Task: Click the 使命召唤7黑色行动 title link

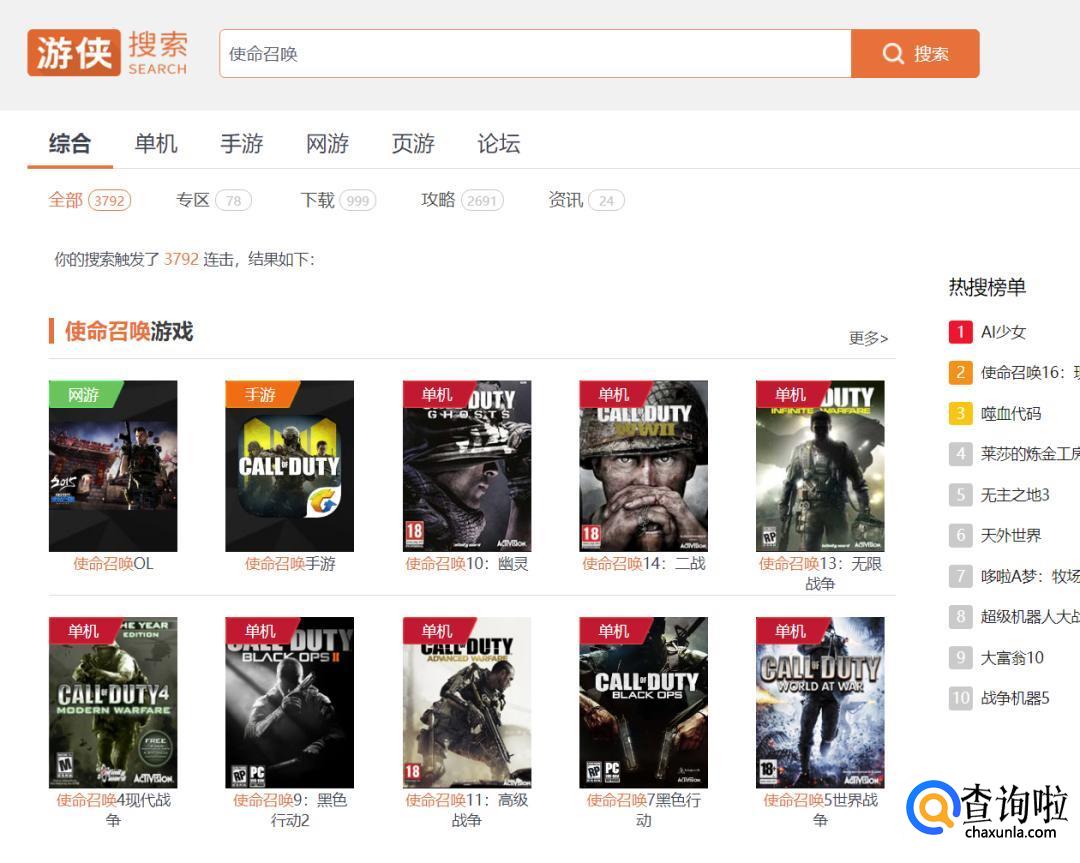Action: pyautogui.click(x=643, y=809)
